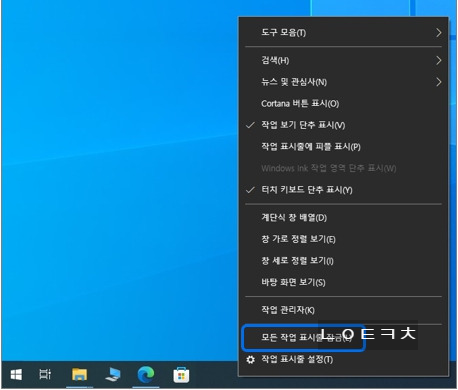Uncheck 터치 키보드 단추 표시(Y)
The height and width of the screenshot is (390, 458).
pos(343,190)
